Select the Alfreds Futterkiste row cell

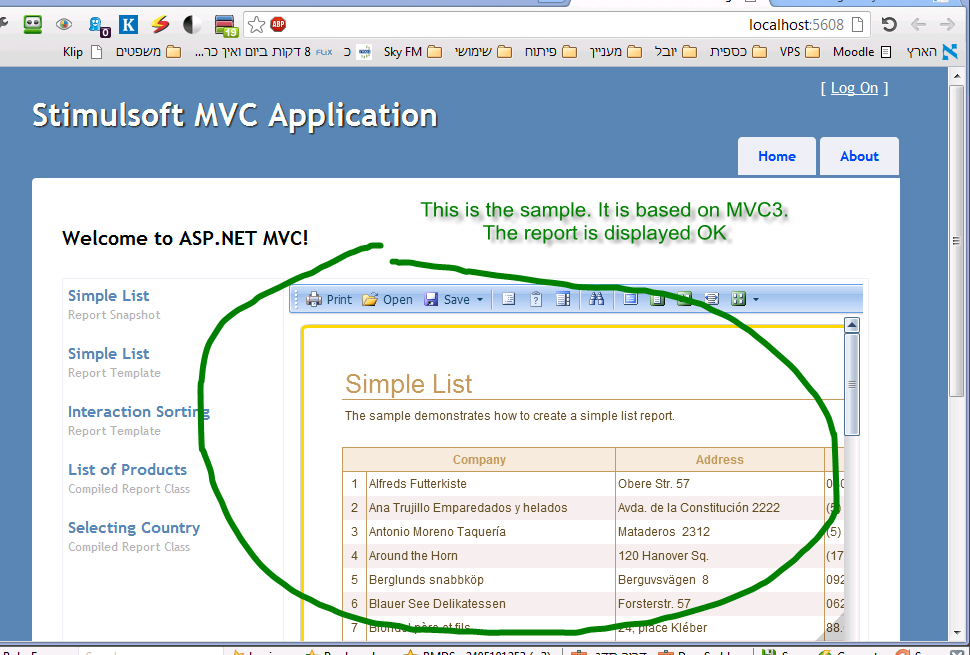[x=490, y=484]
